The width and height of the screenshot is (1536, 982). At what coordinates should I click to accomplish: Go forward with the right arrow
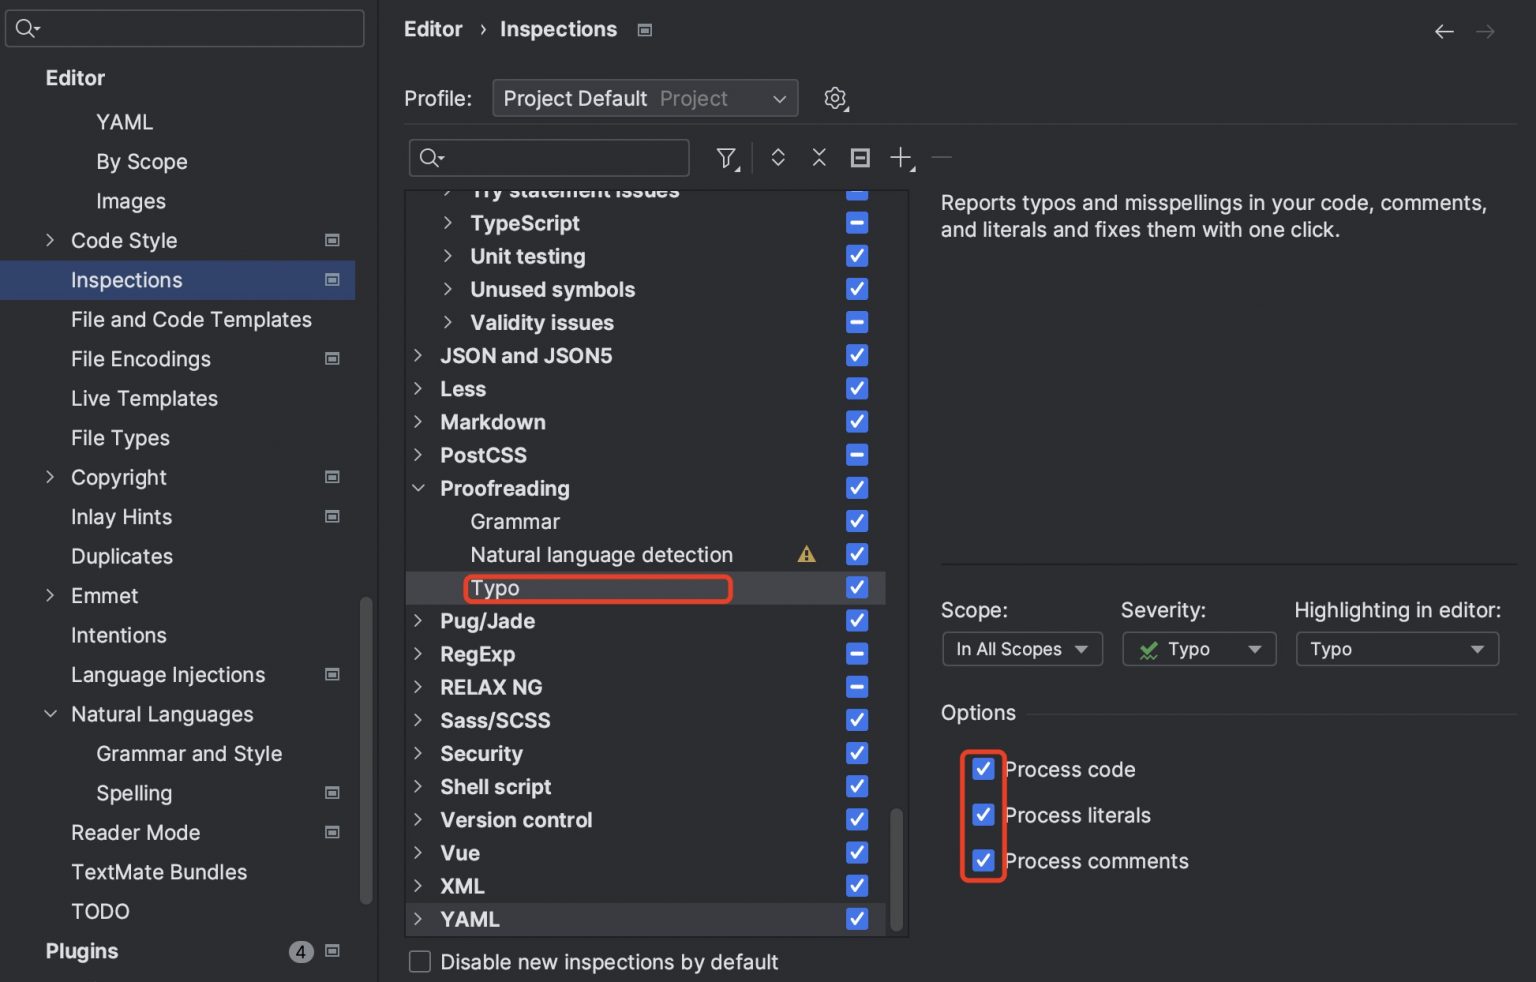pyautogui.click(x=1486, y=32)
